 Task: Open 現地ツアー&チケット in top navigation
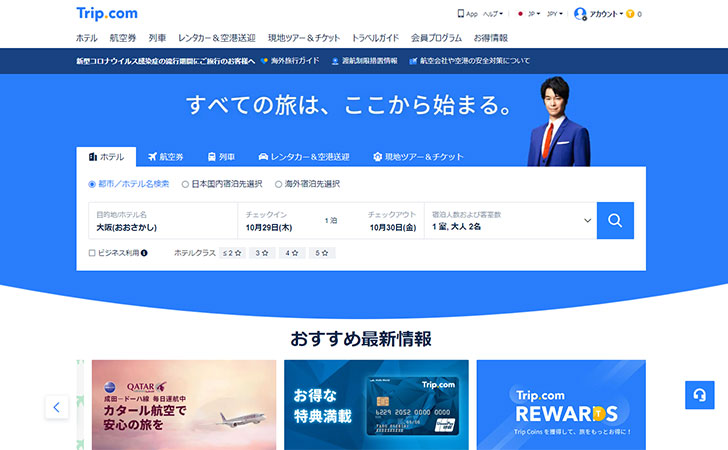tap(304, 38)
